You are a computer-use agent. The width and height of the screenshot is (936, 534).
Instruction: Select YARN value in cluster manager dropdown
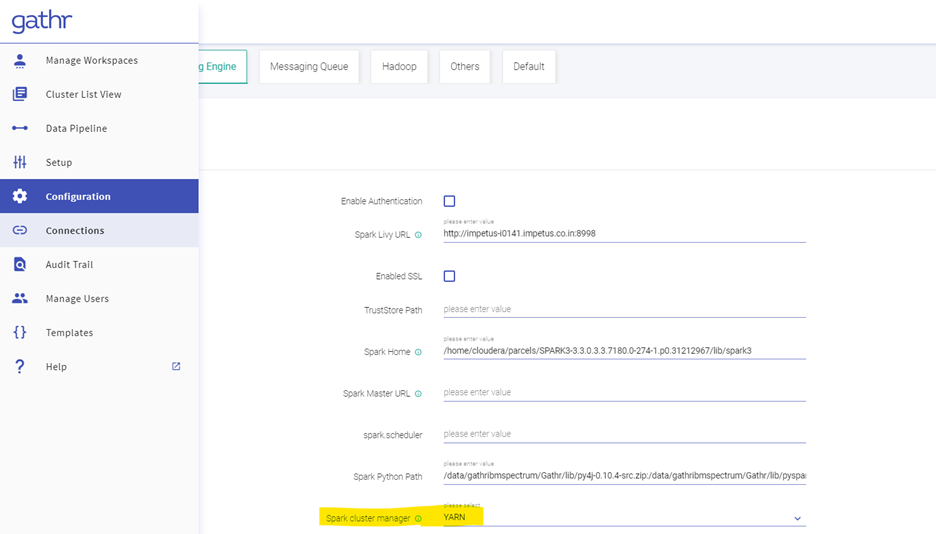(454, 517)
